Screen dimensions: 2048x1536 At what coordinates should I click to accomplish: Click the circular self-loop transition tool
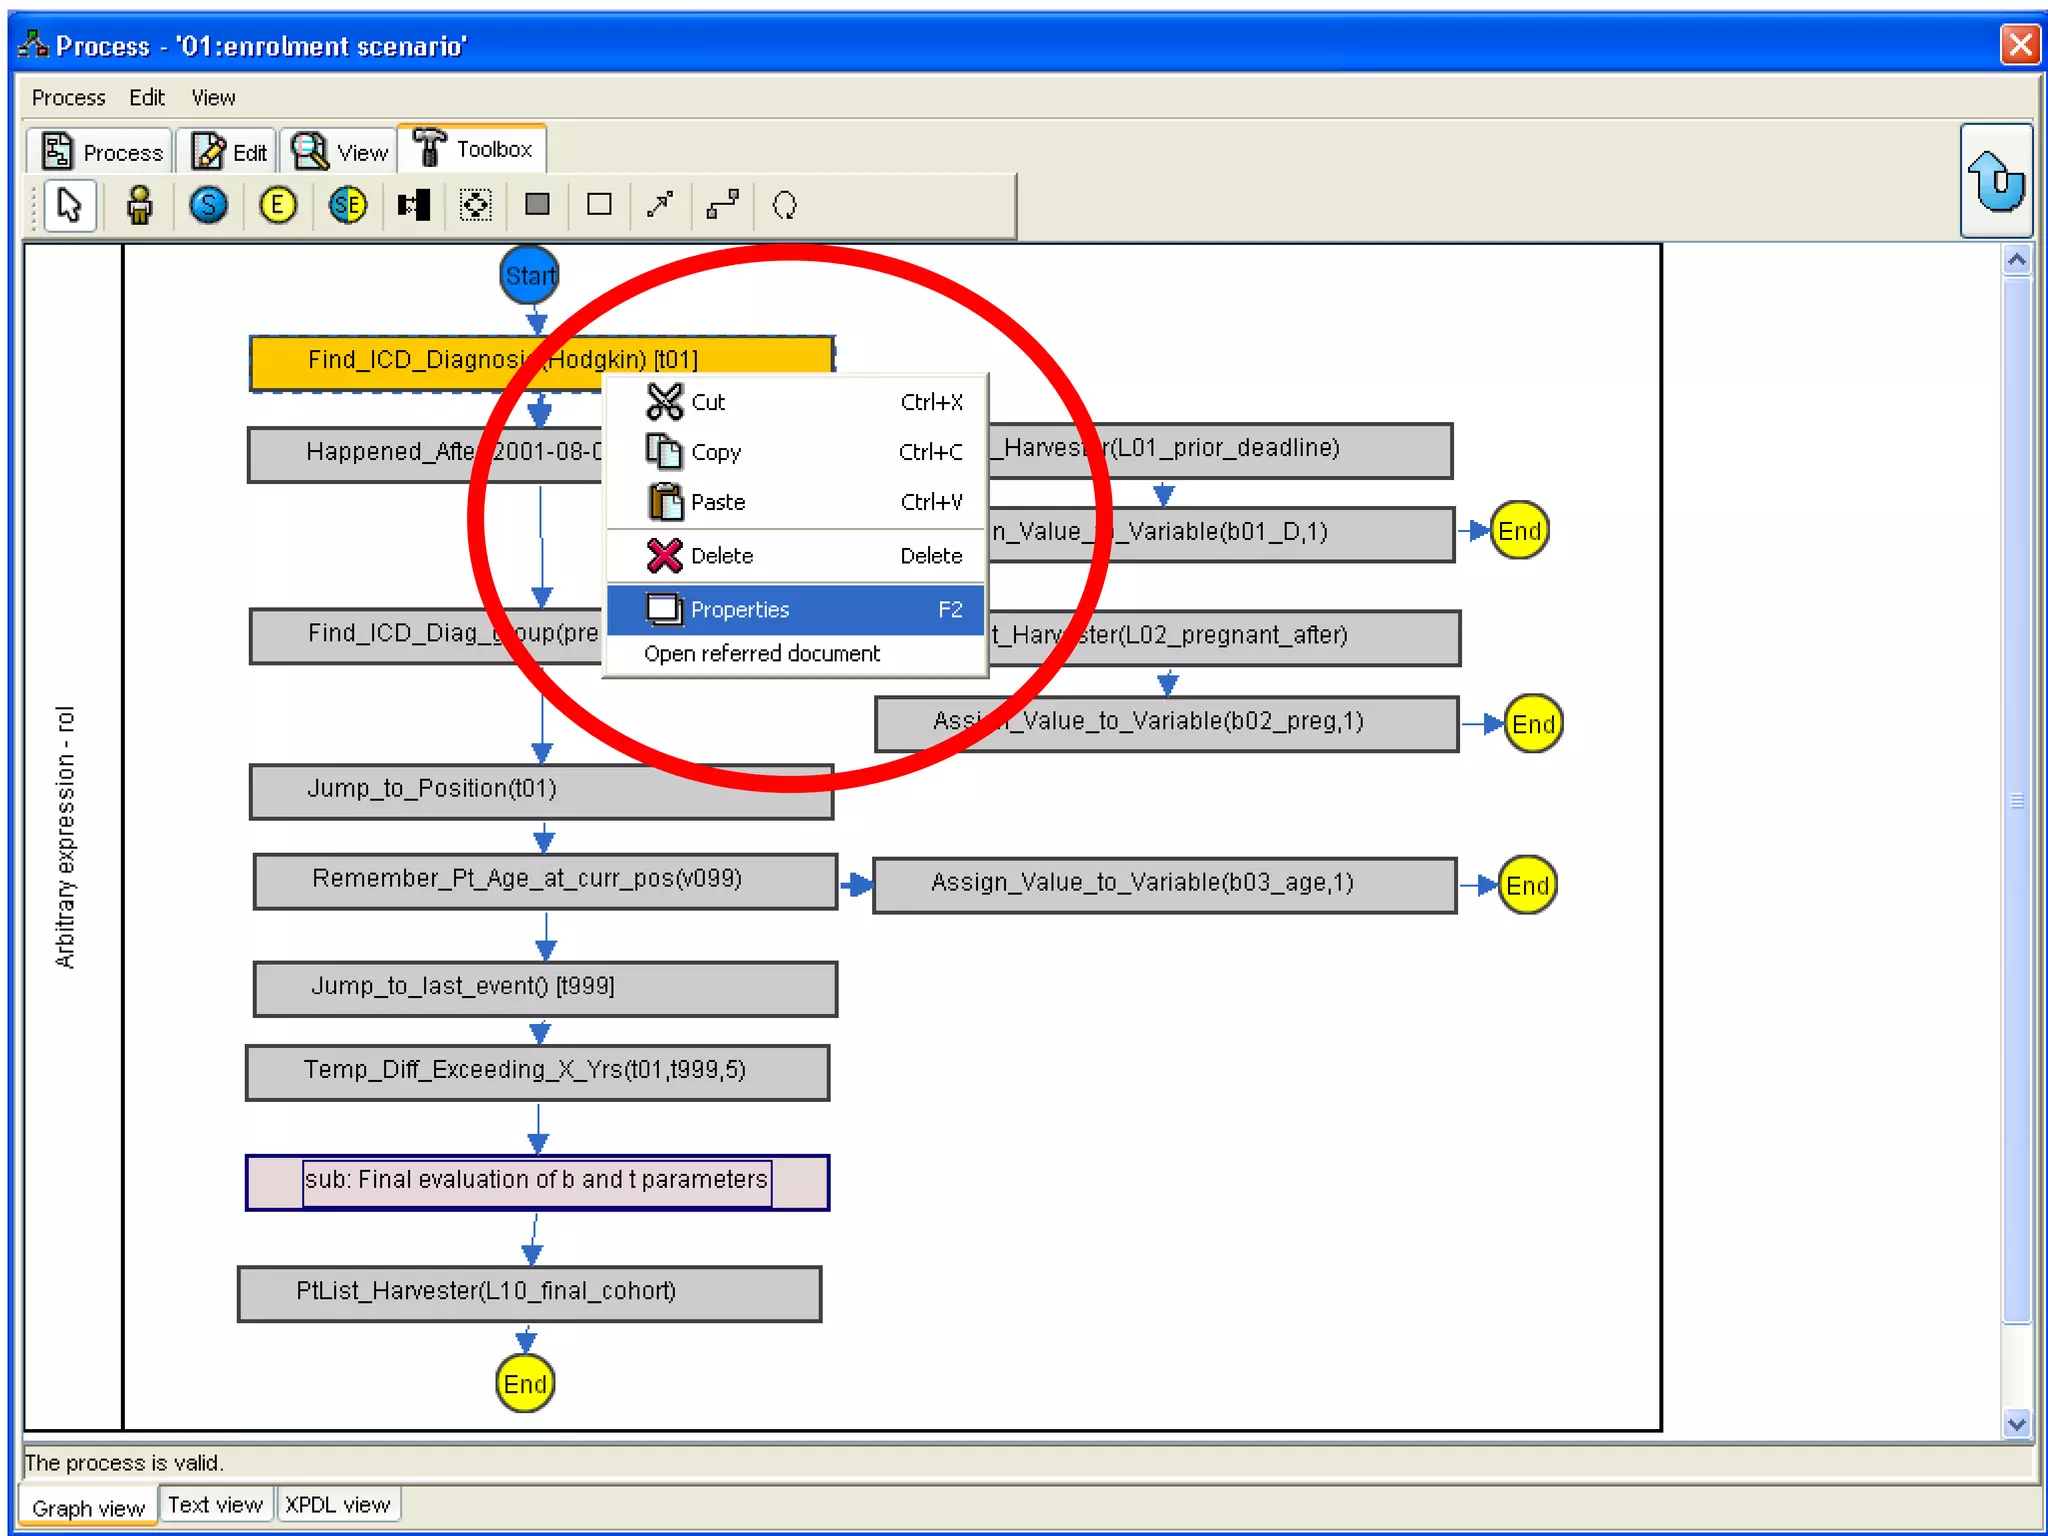coord(785,206)
